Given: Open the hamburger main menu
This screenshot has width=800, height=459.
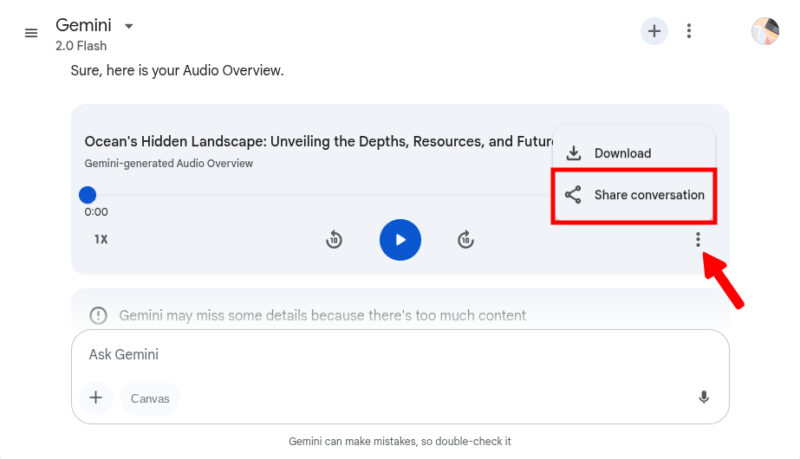Looking at the screenshot, I should (31, 33).
